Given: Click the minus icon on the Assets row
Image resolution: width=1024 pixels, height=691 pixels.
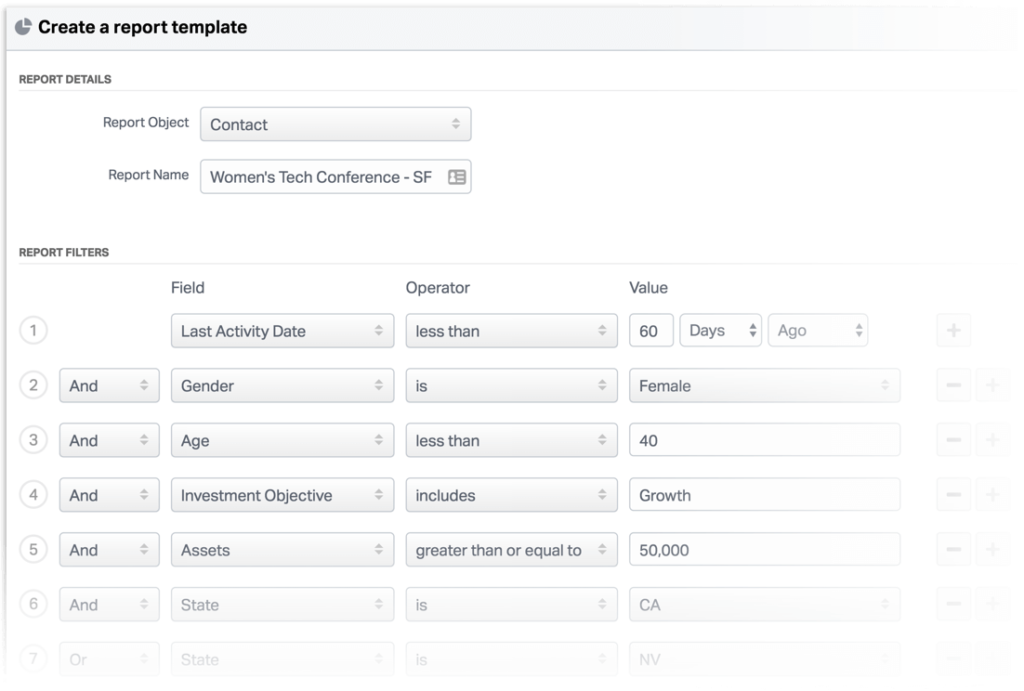Looking at the screenshot, I should [x=953, y=550].
